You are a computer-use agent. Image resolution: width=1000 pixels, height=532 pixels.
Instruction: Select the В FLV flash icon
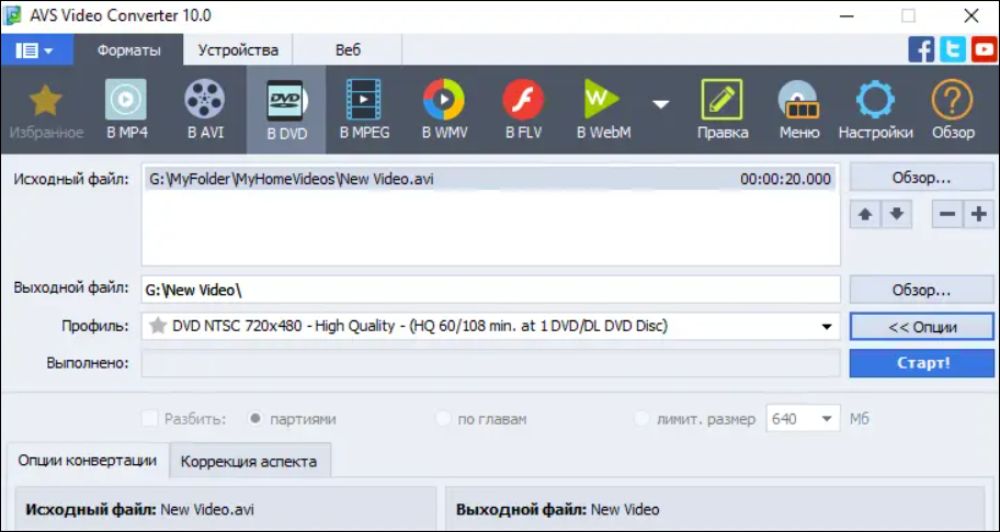[x=523, y=100]
